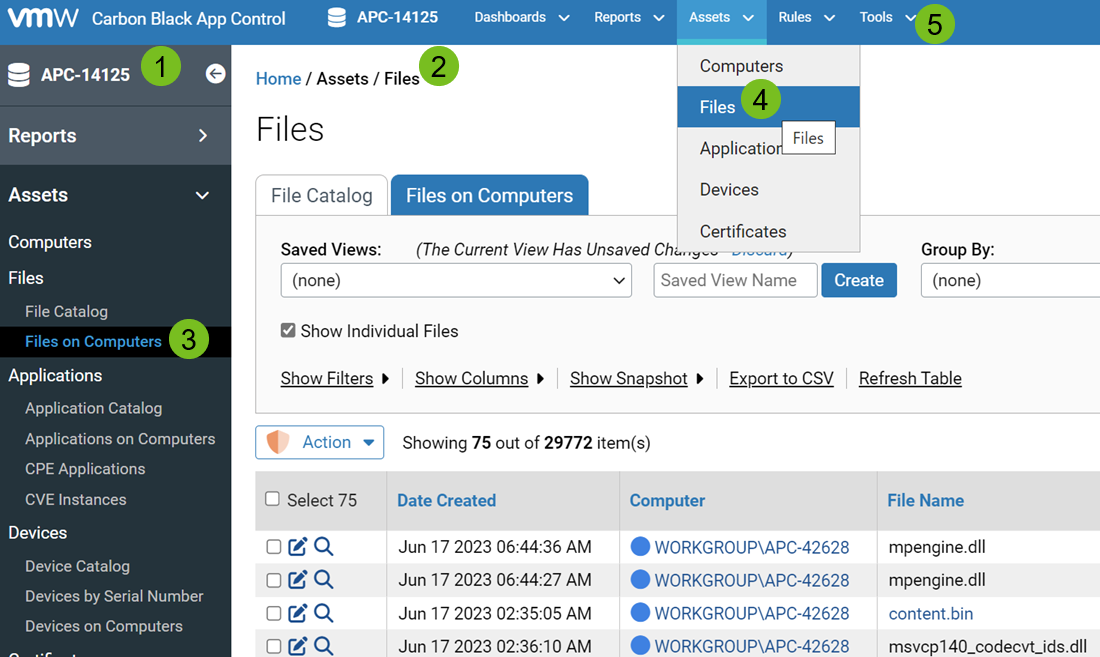Screen dimensions: 1100x657
Task: Click the blue status dot next to WORKGROUP\APC-42628
Action: [x=638, y=547]
